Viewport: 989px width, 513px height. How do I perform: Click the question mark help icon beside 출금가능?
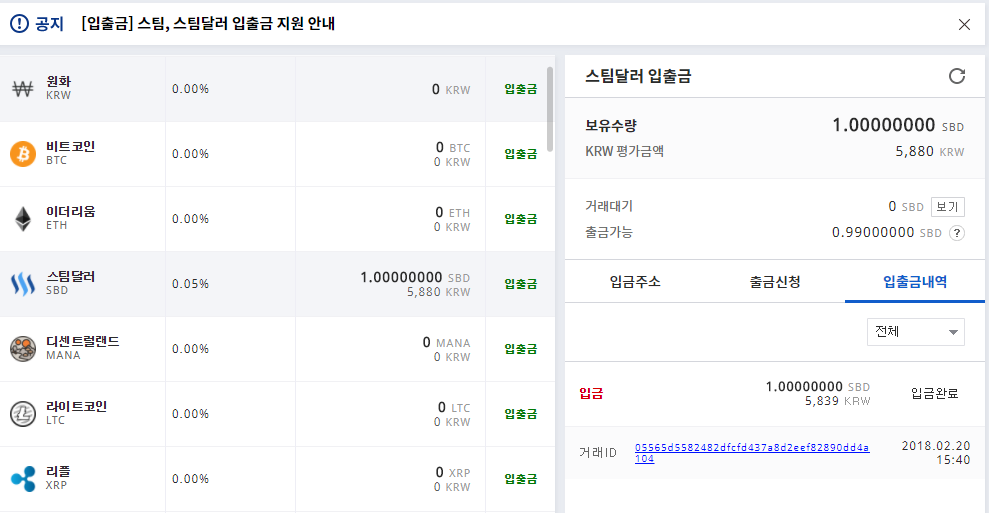click(x=957, y=233)
